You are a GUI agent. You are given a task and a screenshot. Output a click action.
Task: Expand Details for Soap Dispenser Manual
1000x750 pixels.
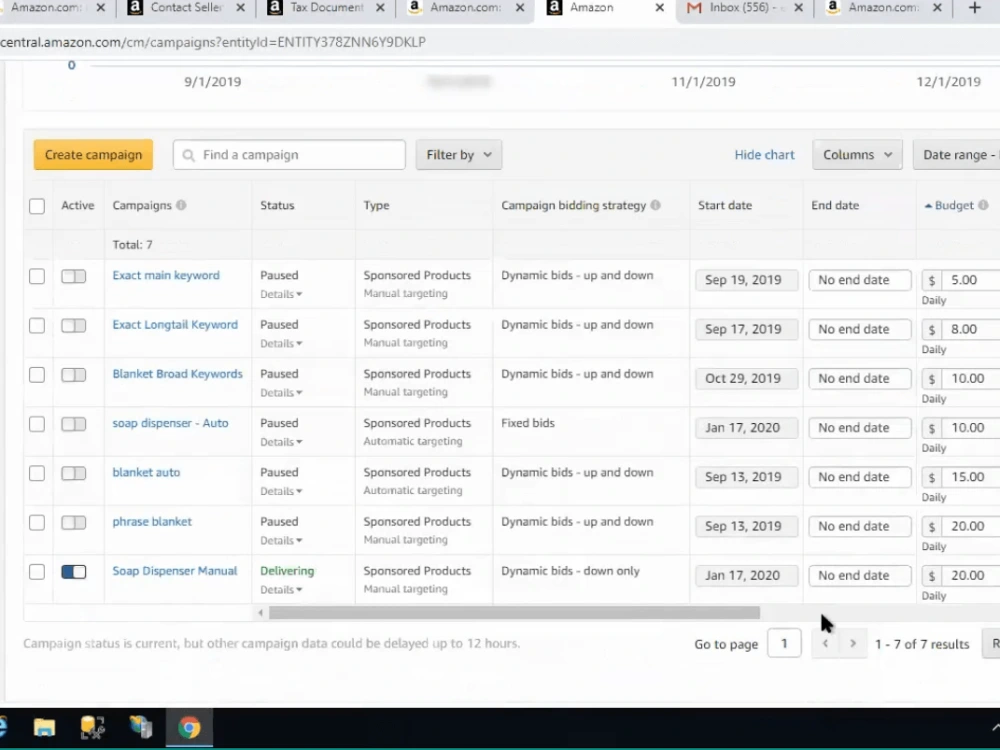281,589
